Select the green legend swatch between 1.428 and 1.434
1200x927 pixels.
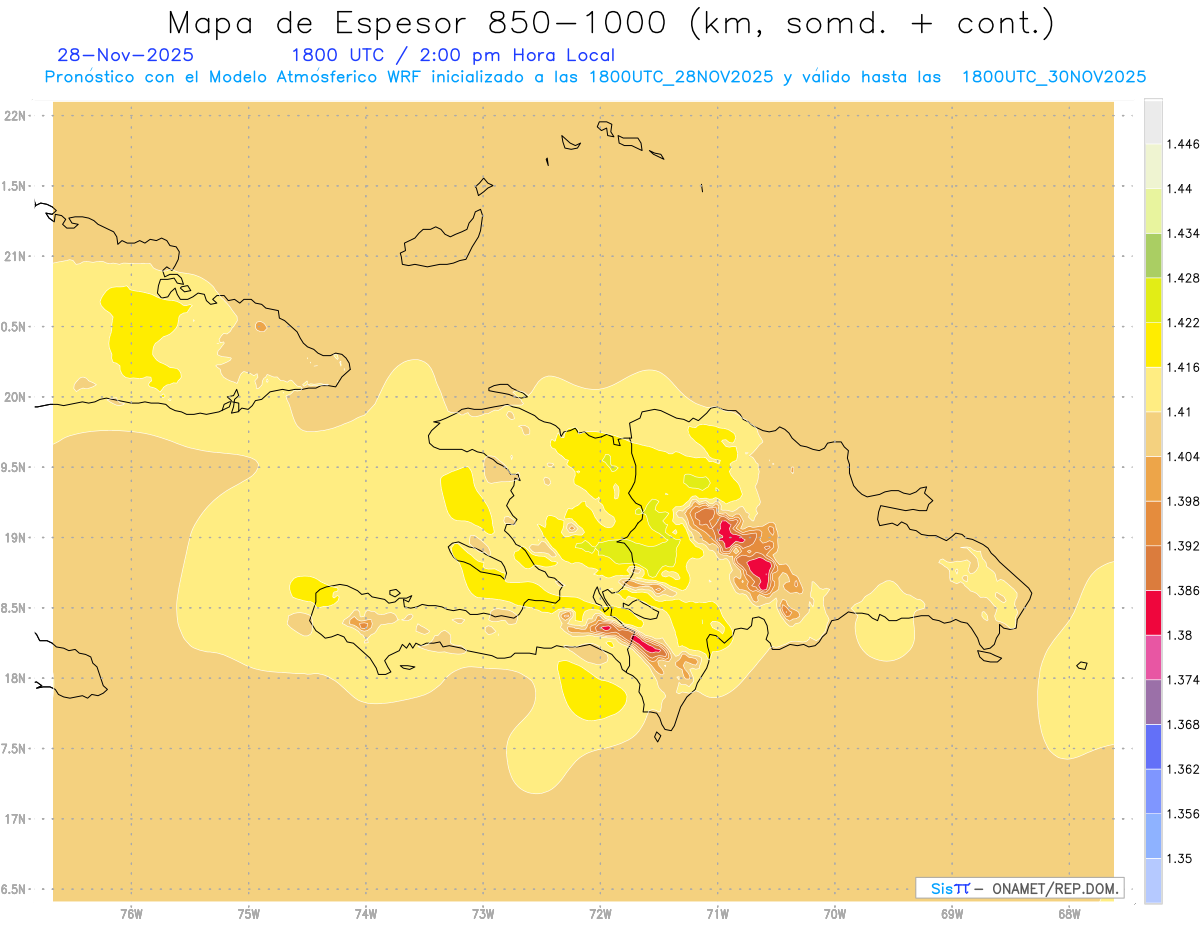coord(1153,255)
